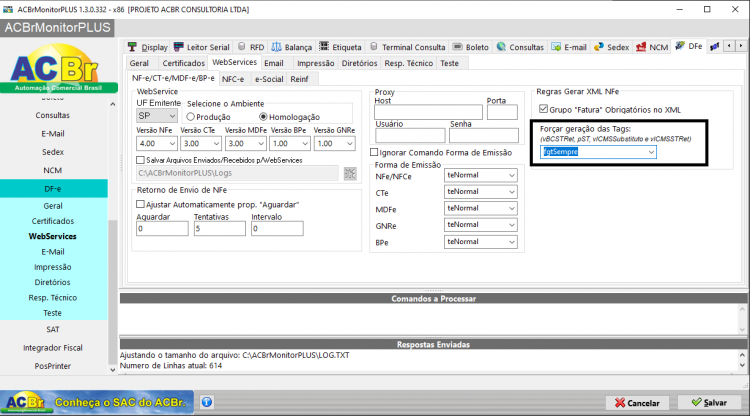Click the Salvar button

tap(709, 403)
